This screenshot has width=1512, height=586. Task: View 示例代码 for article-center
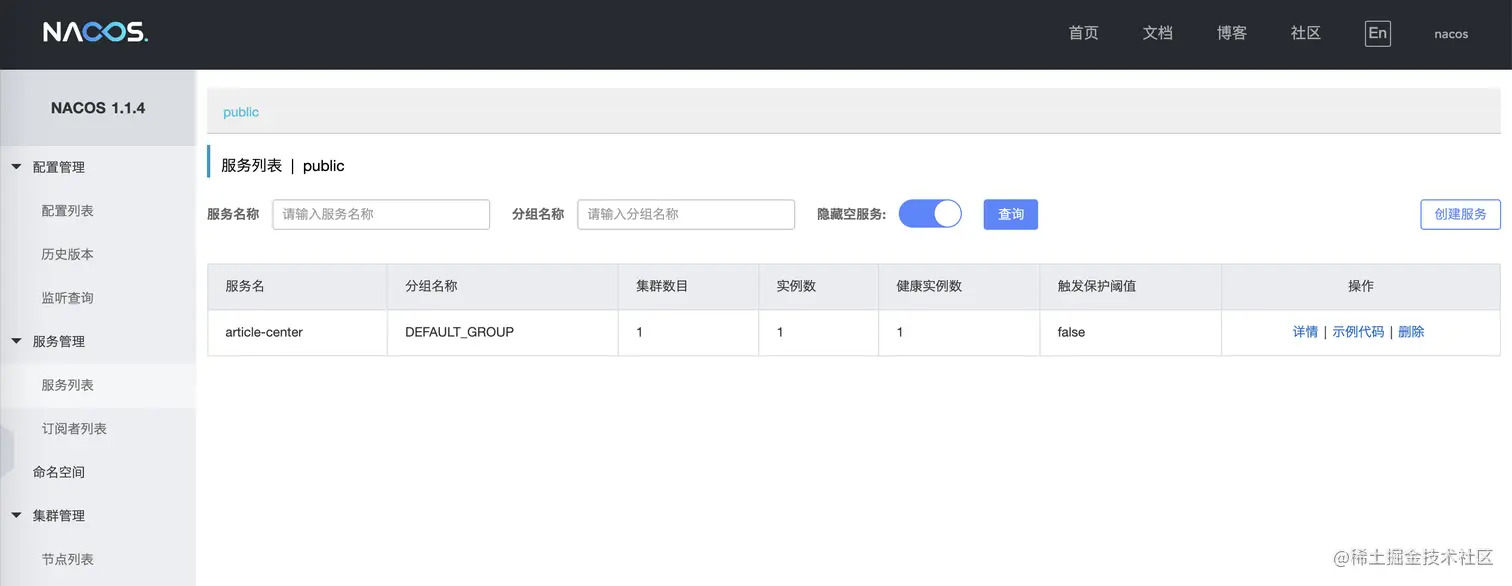(1358, 332)
